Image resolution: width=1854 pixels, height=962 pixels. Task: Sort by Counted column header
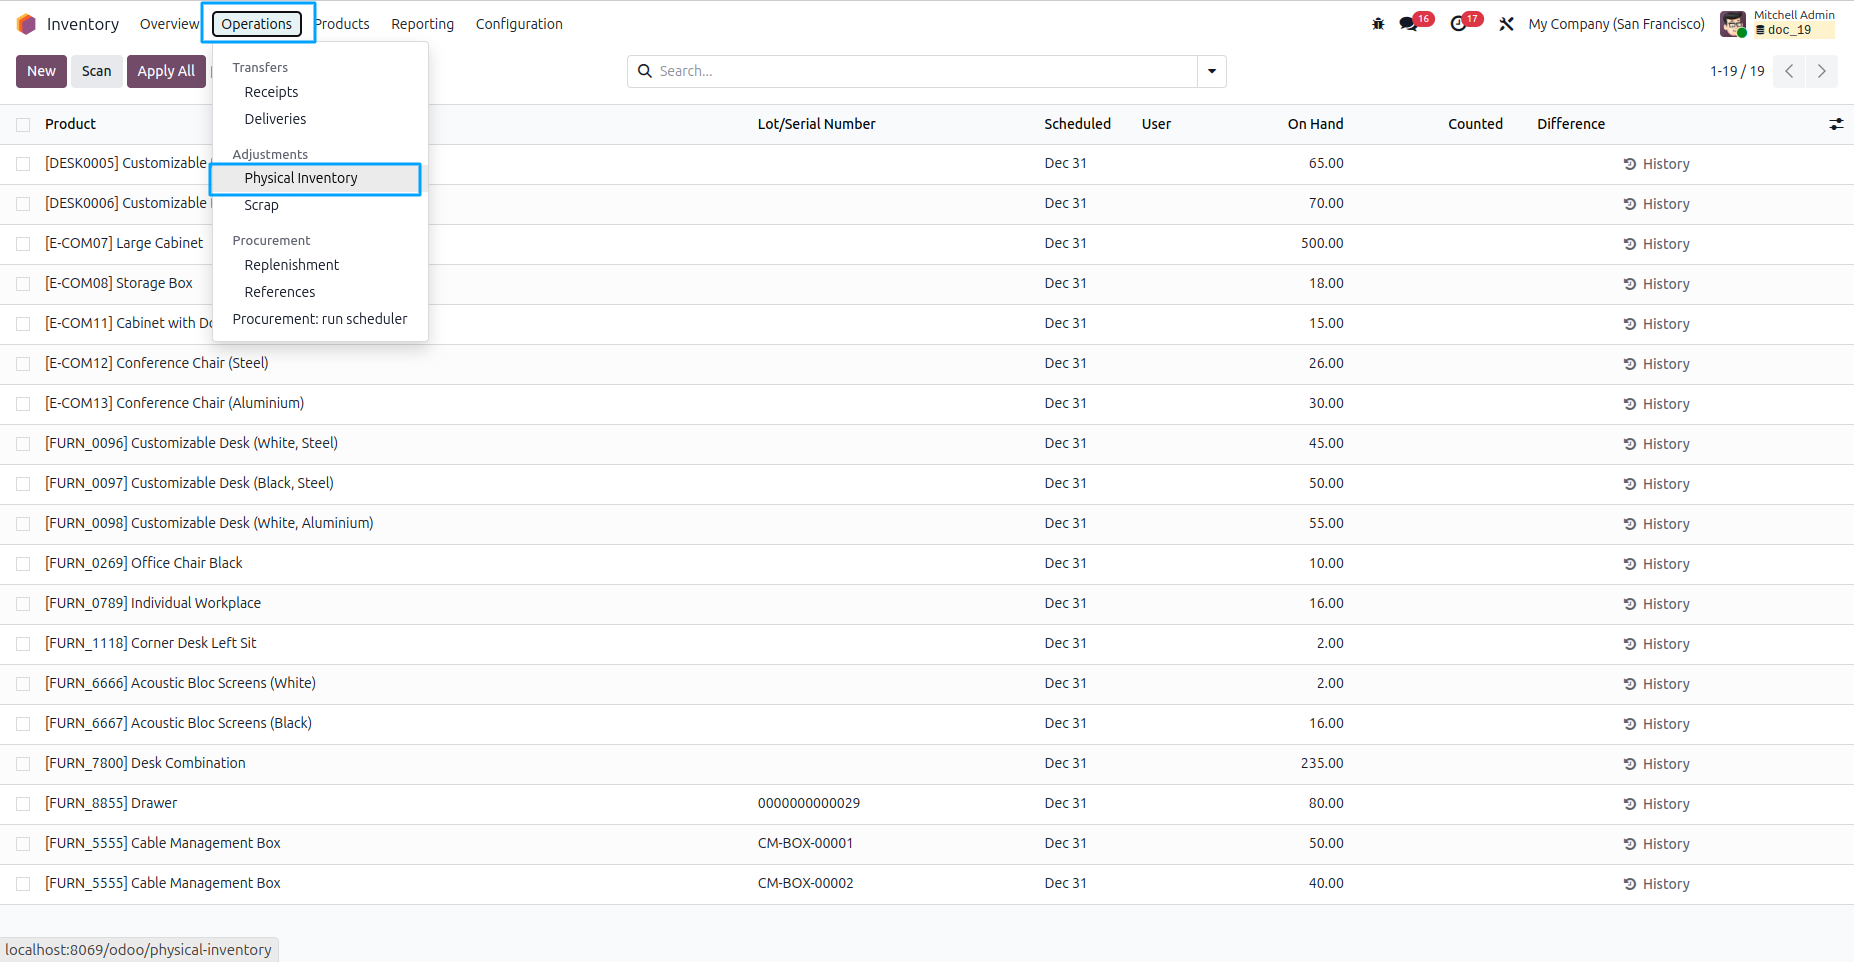tap(1475, 124)
